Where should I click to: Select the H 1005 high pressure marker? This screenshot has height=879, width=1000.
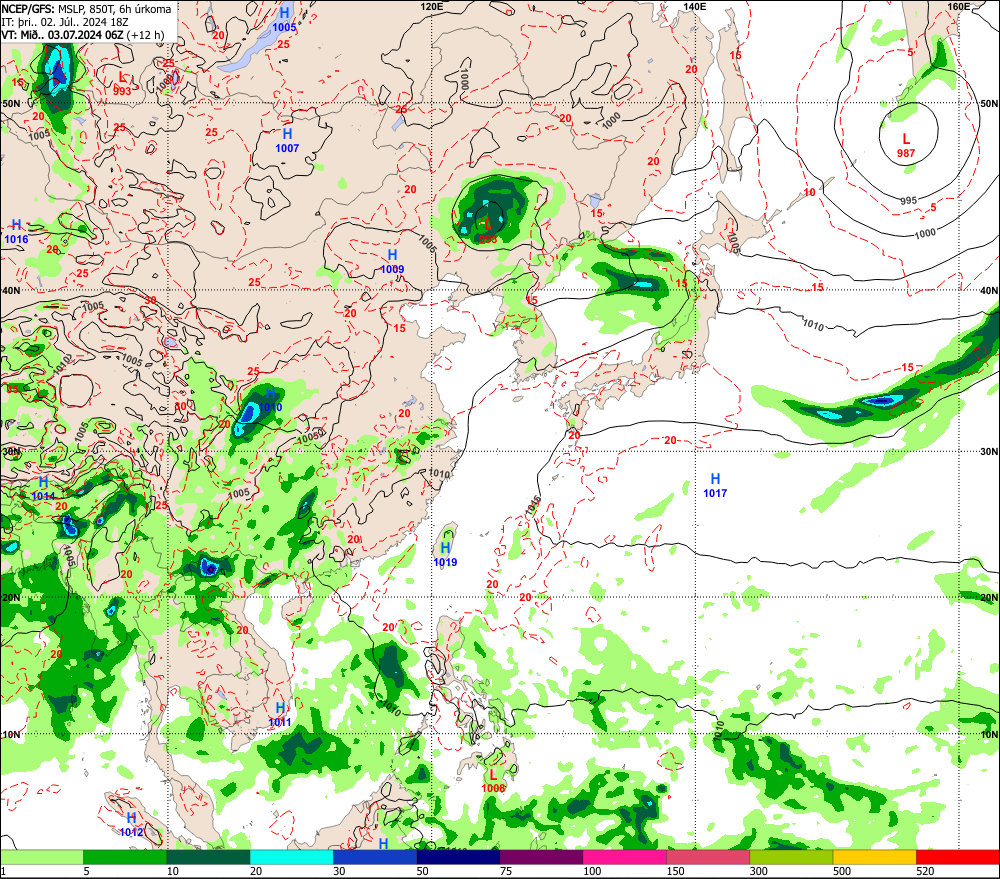pyautogui.click(x=284, y=20)
